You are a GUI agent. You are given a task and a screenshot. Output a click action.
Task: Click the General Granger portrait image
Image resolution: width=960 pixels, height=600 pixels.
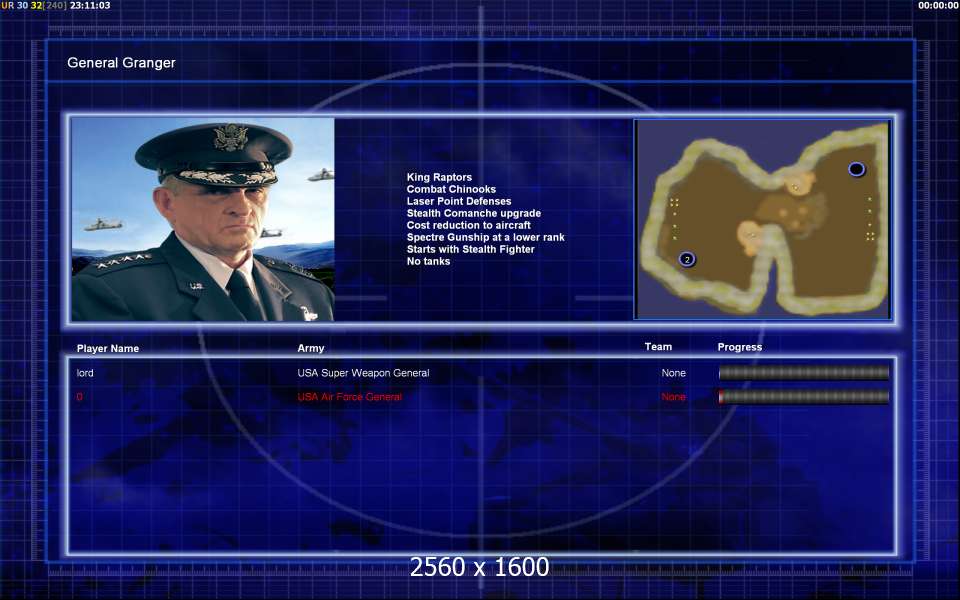point(203,219)
